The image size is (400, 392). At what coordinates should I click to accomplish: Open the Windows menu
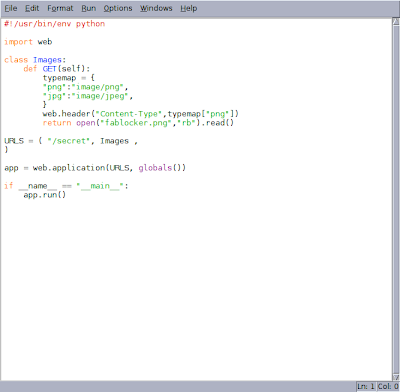click(x=156, y=8)
